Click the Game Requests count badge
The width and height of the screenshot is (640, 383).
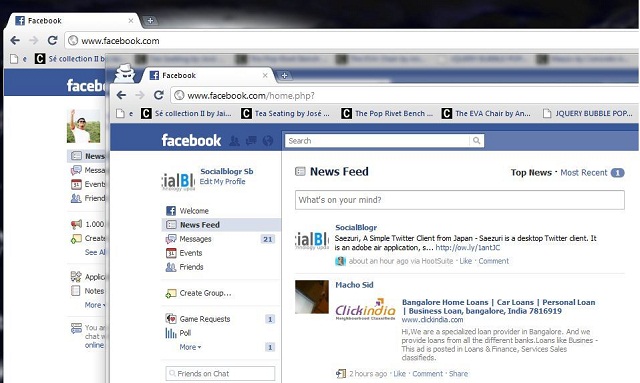click(270, 319)
